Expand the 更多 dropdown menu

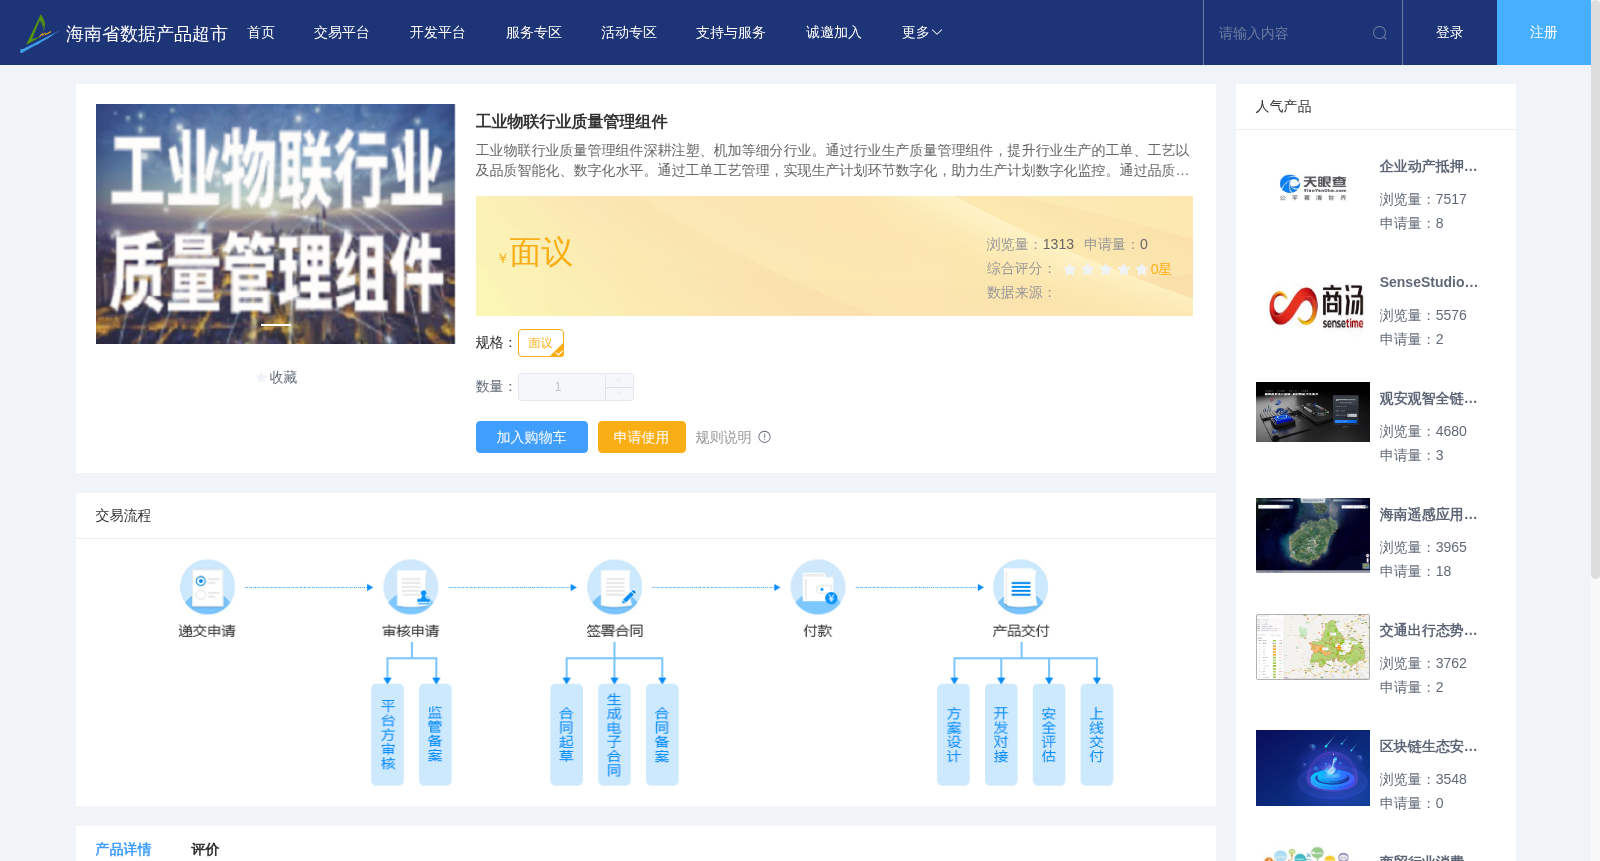922,33
